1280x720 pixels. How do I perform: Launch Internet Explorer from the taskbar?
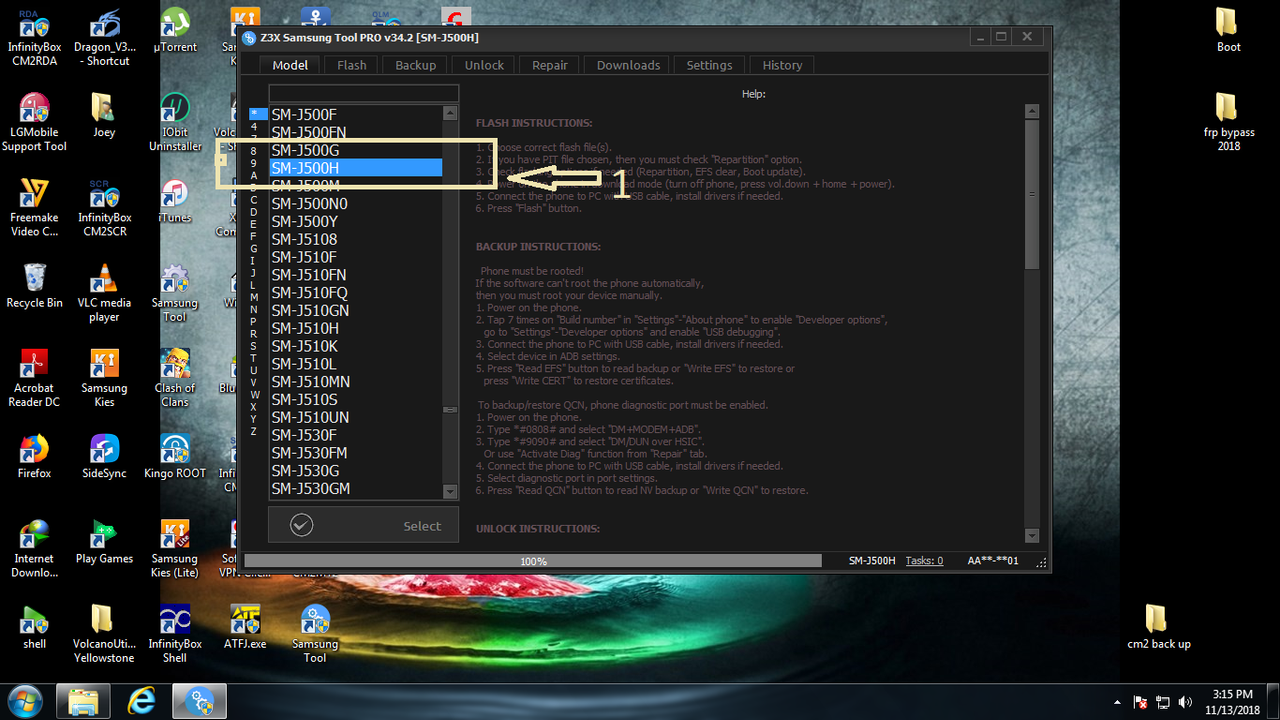click(141, 701)
